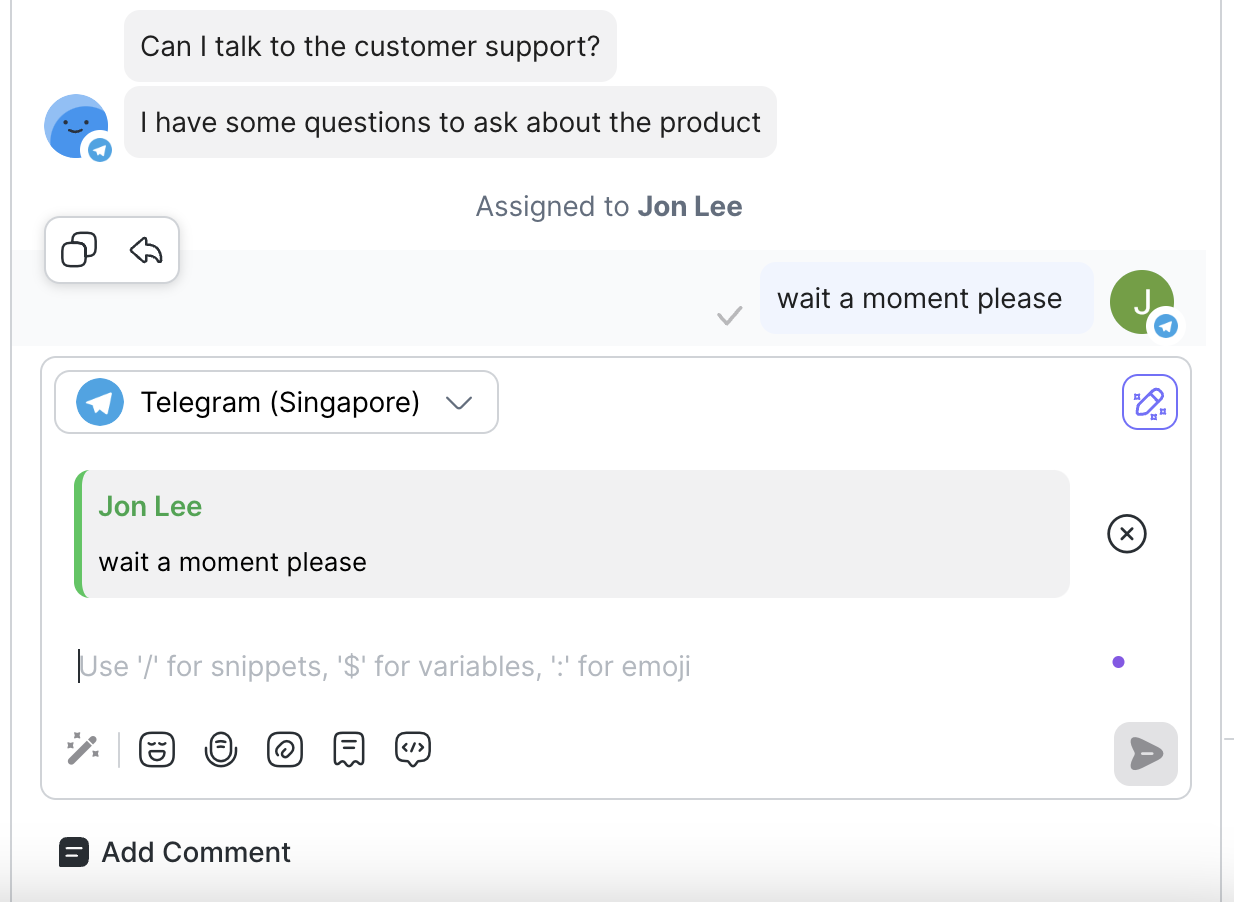Click the Add Comment button
1234x902 pixels.
click(175, 852)
